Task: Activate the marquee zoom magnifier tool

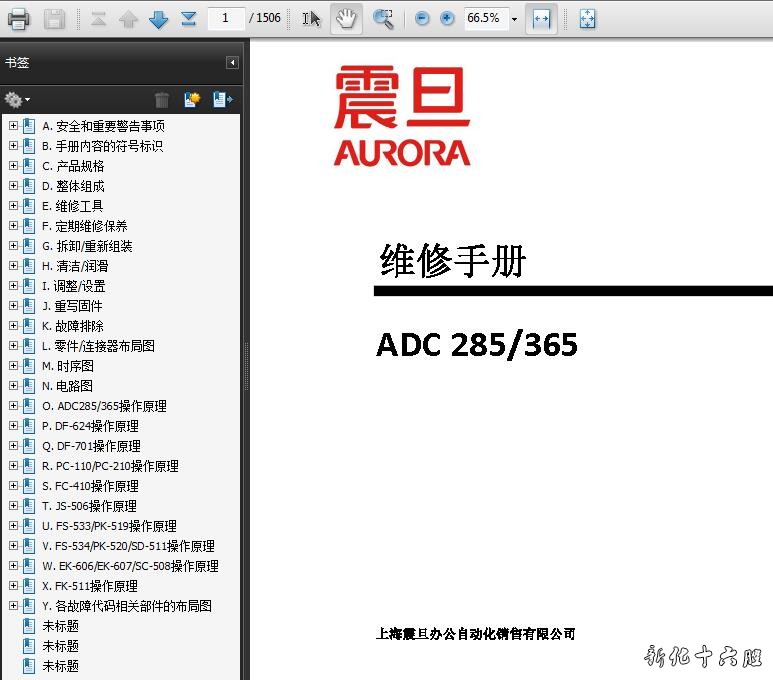Action: [x=382, y=19]
